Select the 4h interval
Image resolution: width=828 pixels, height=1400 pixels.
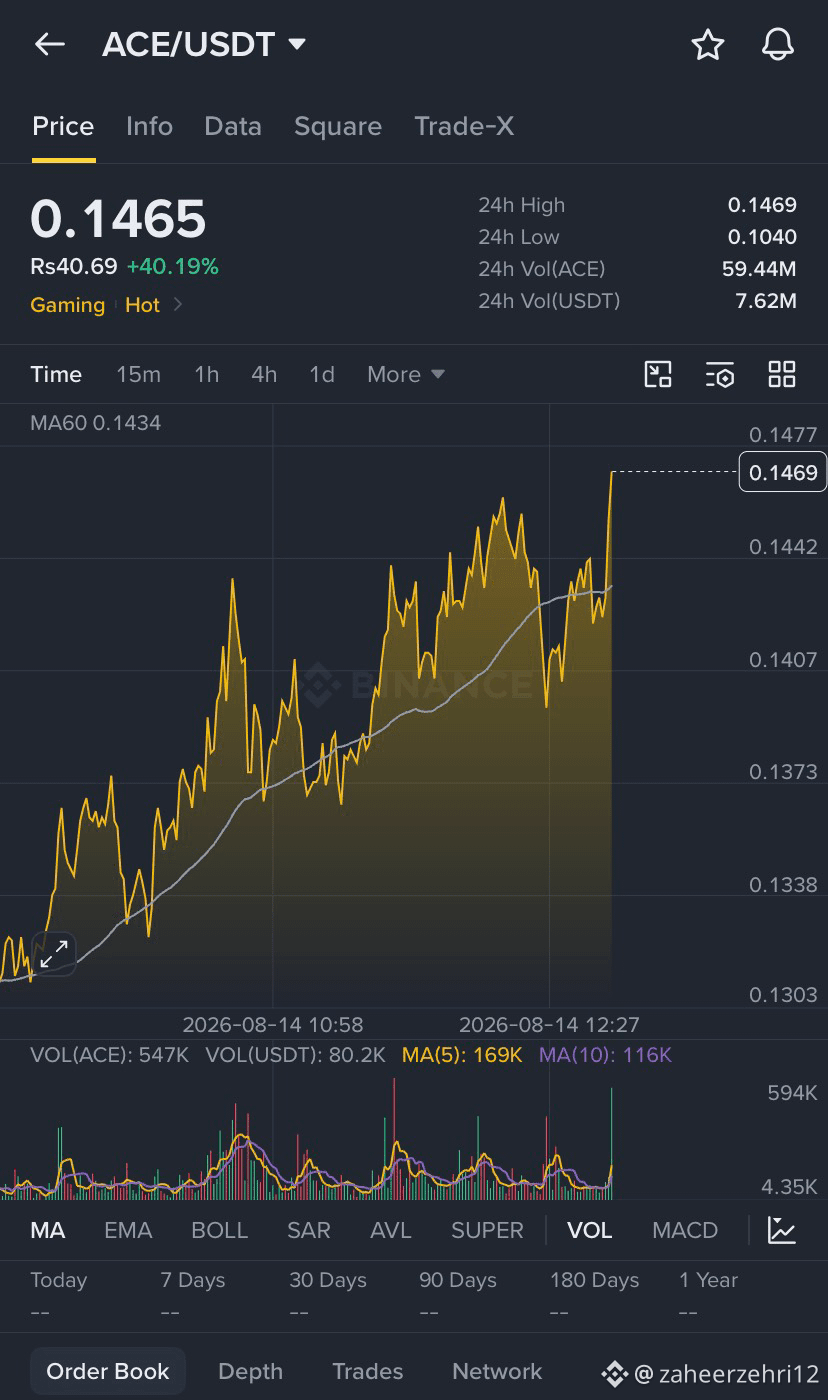pyautogui.click(x=264, y=375)
